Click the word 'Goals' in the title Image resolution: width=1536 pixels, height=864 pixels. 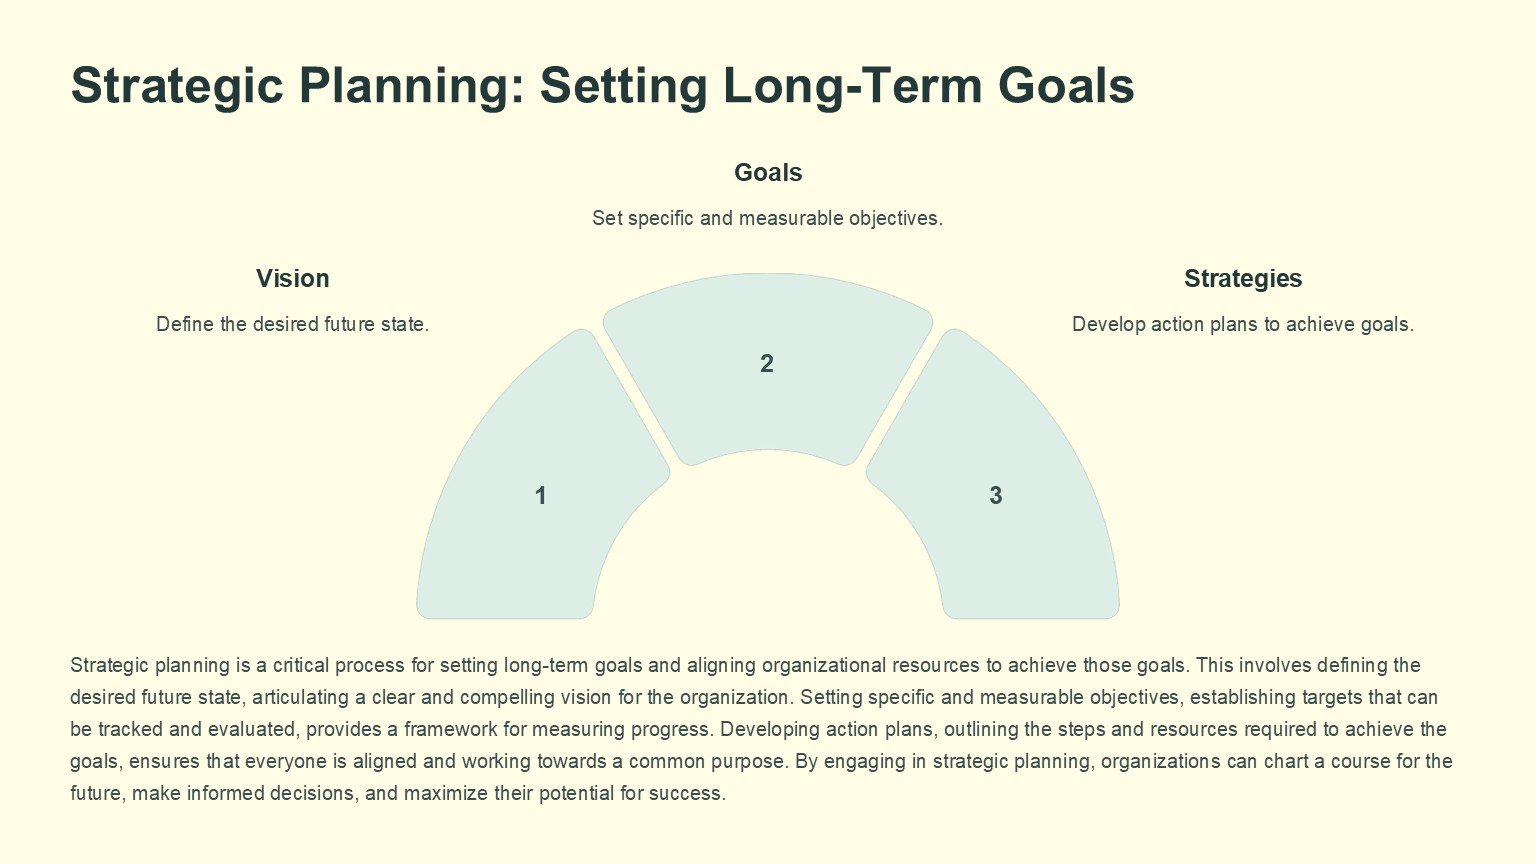[1066, 86]
